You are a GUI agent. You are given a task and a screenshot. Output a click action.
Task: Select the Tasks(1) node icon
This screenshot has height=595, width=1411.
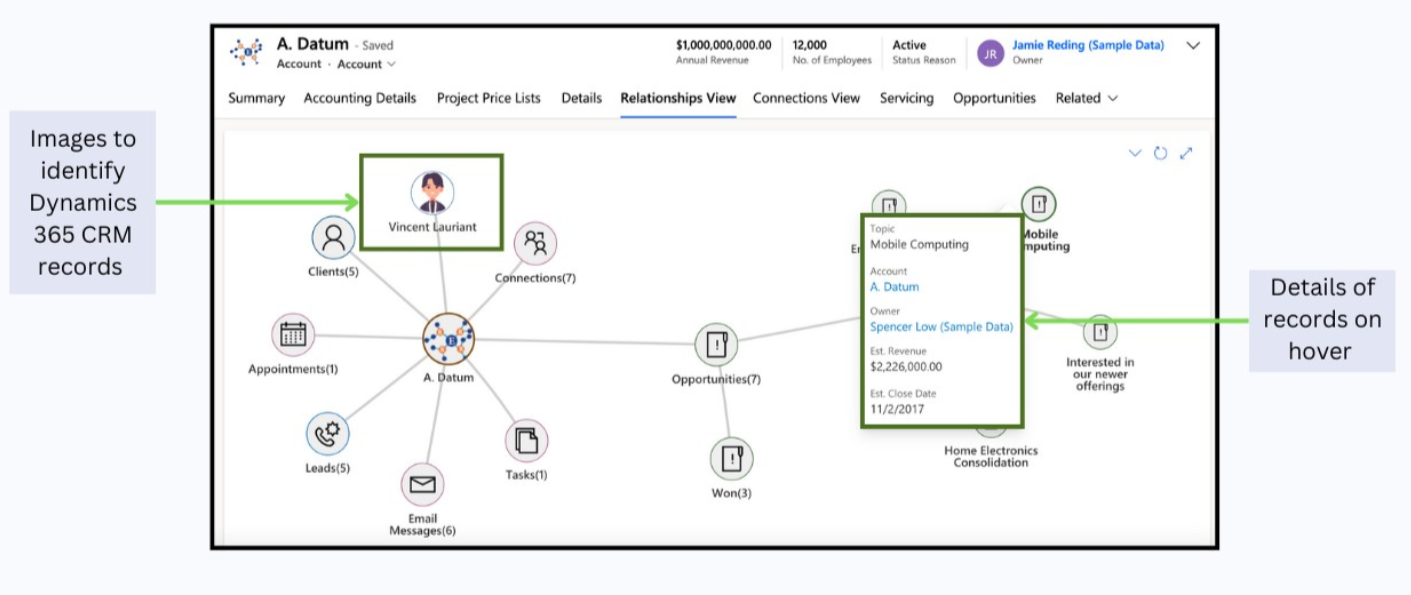(526, 441)
